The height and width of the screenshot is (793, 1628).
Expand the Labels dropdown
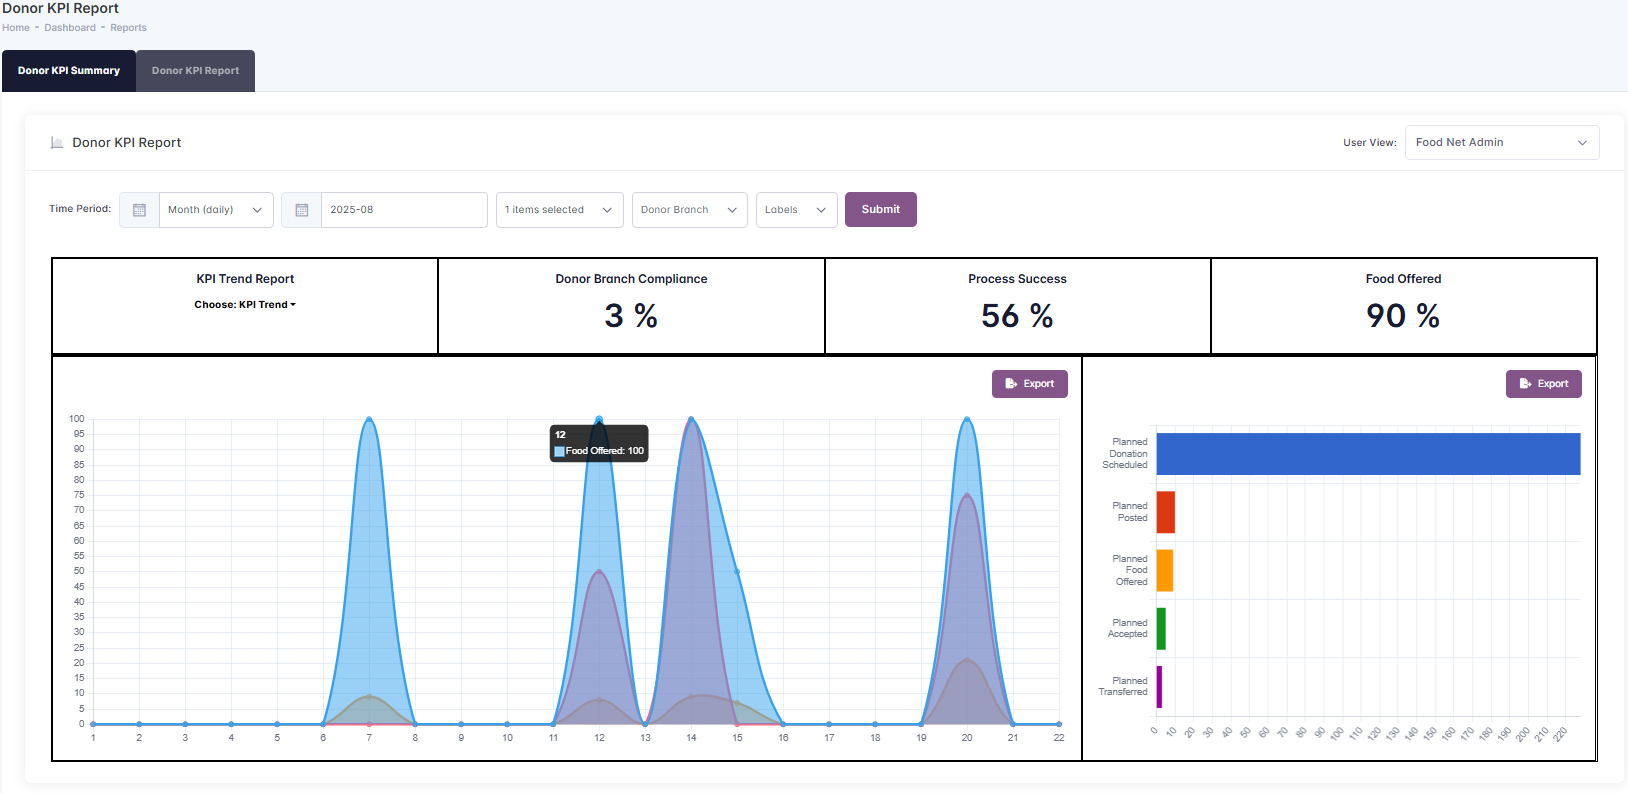[796, 210]
